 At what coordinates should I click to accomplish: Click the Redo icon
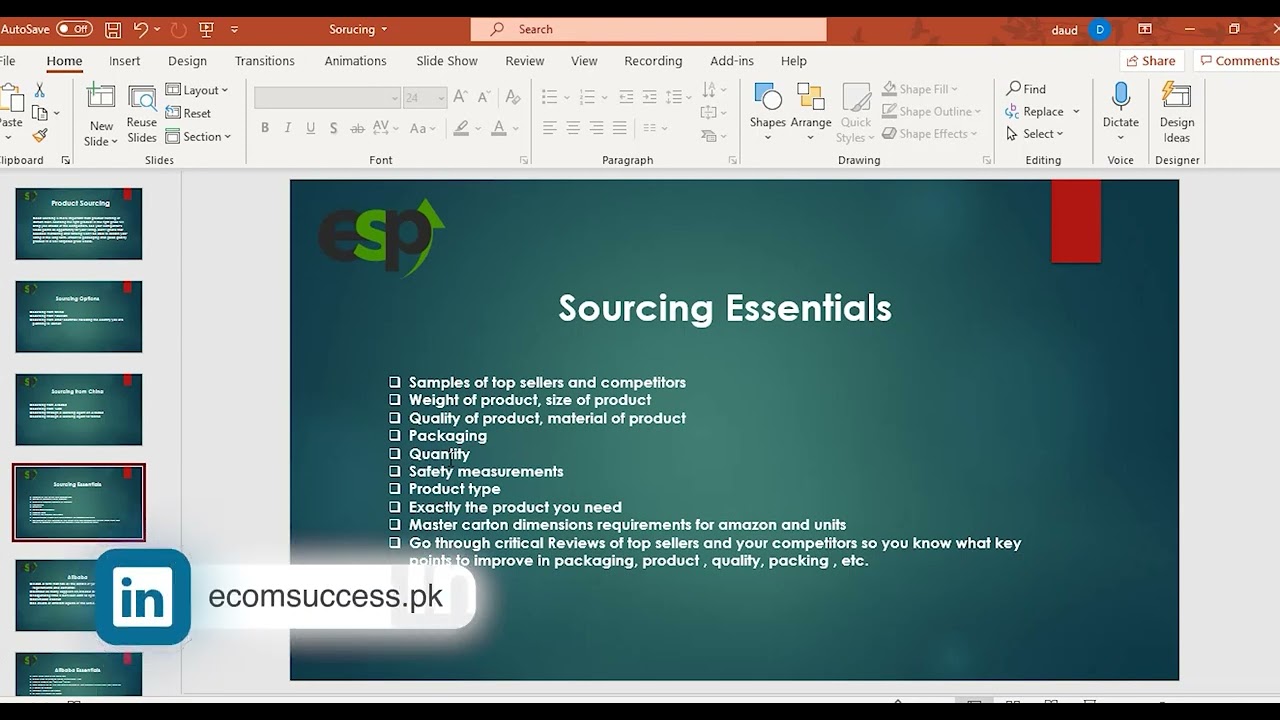(x=179, y=30)
